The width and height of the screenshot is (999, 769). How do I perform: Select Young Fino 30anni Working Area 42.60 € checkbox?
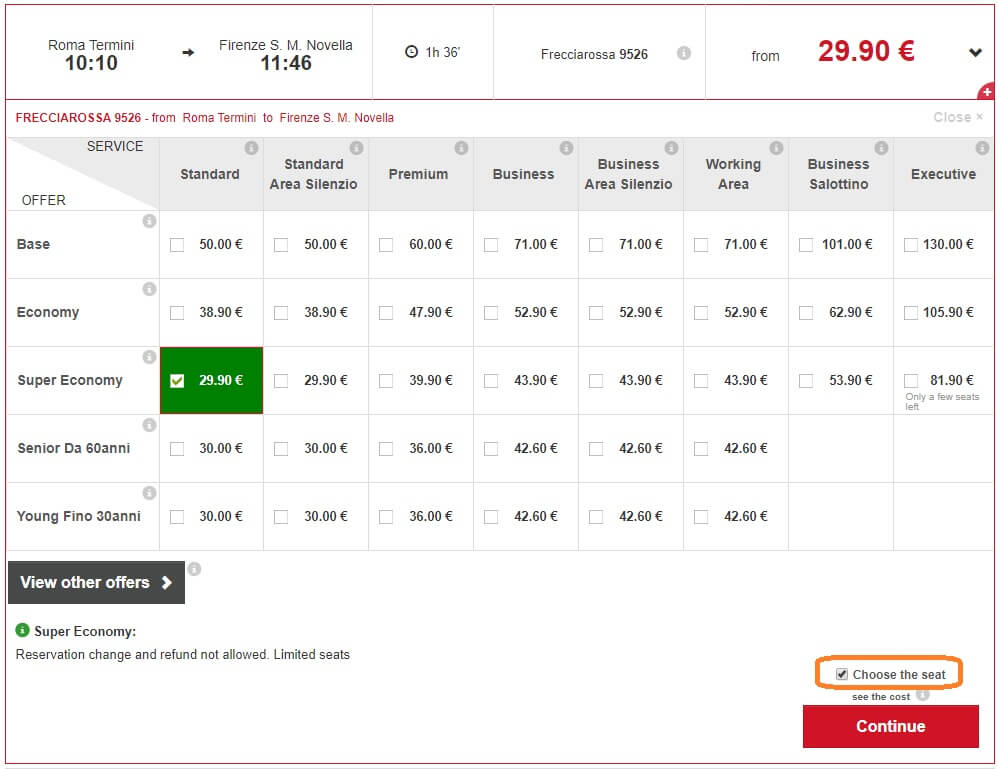tap(701, 517)
